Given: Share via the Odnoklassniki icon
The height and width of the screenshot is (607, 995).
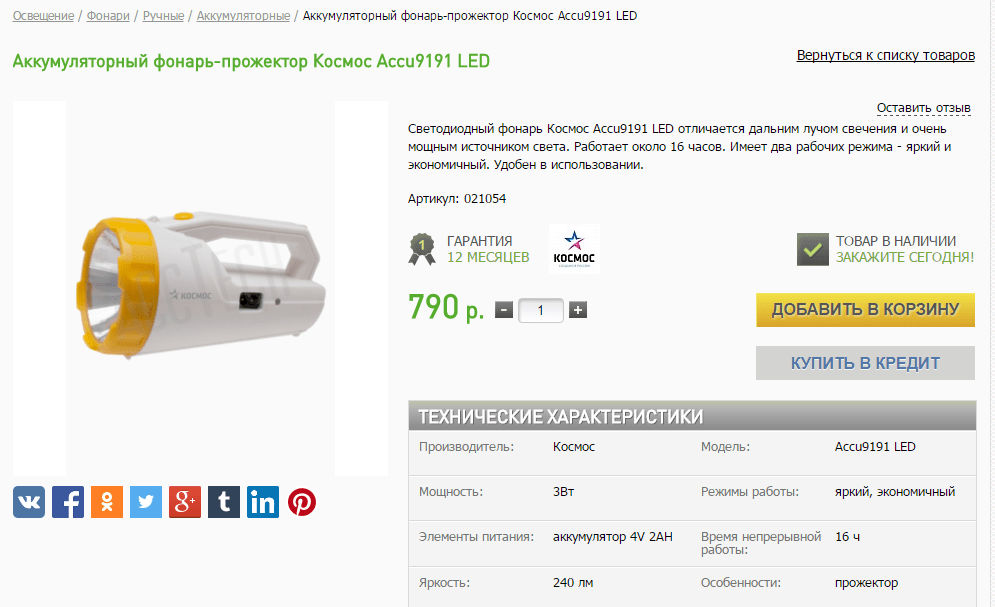Looking at the screenshot, I should (x=107, y=502).
